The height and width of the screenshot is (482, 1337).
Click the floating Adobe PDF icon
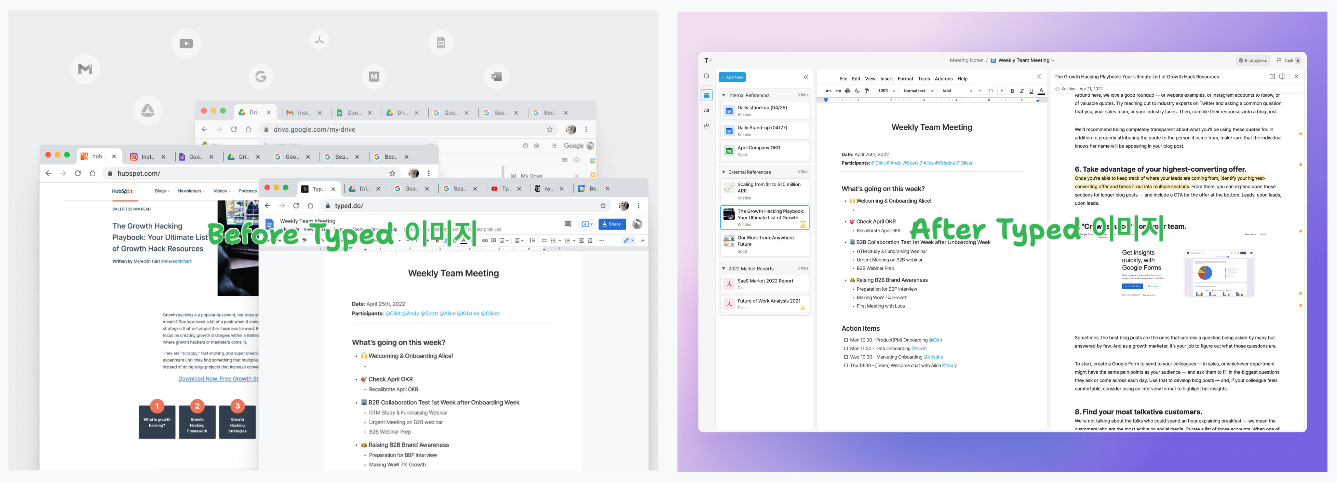point(318,40)
